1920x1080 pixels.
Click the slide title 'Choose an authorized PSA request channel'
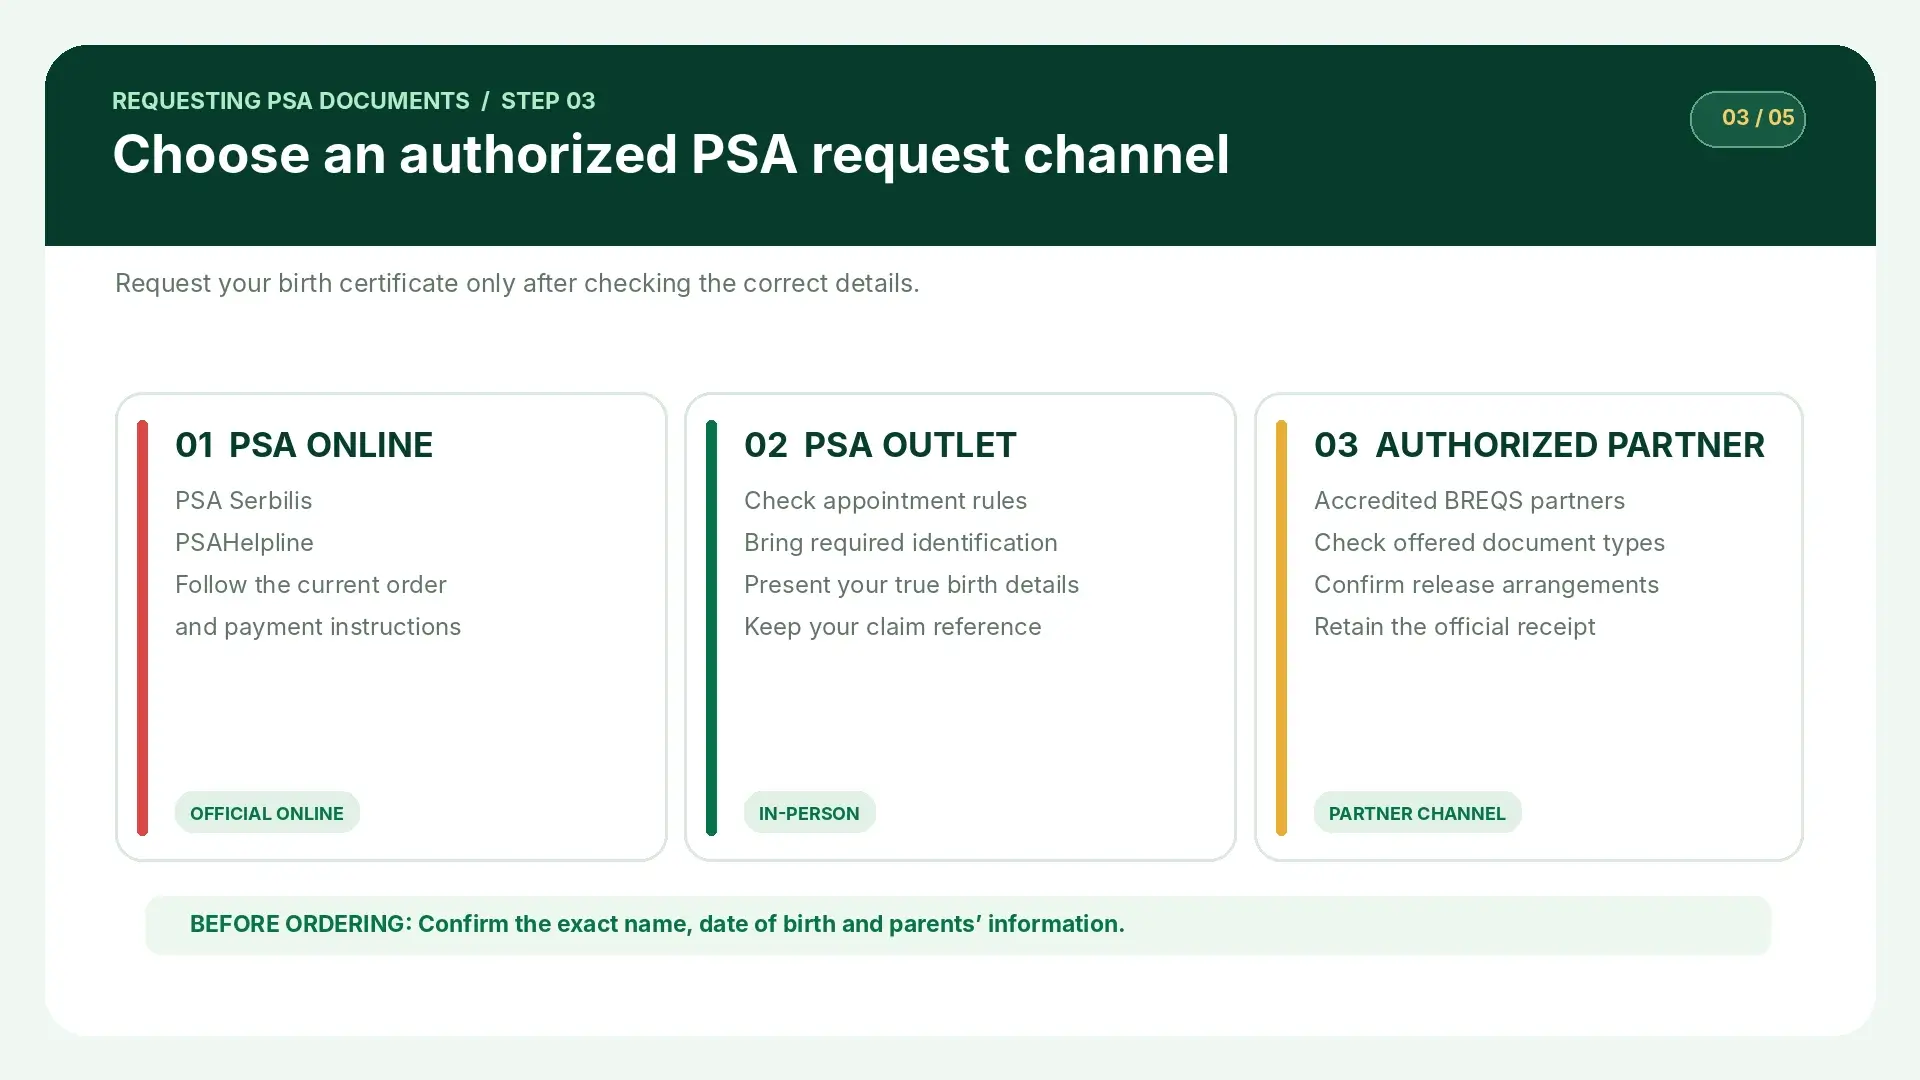coord(671,155)
